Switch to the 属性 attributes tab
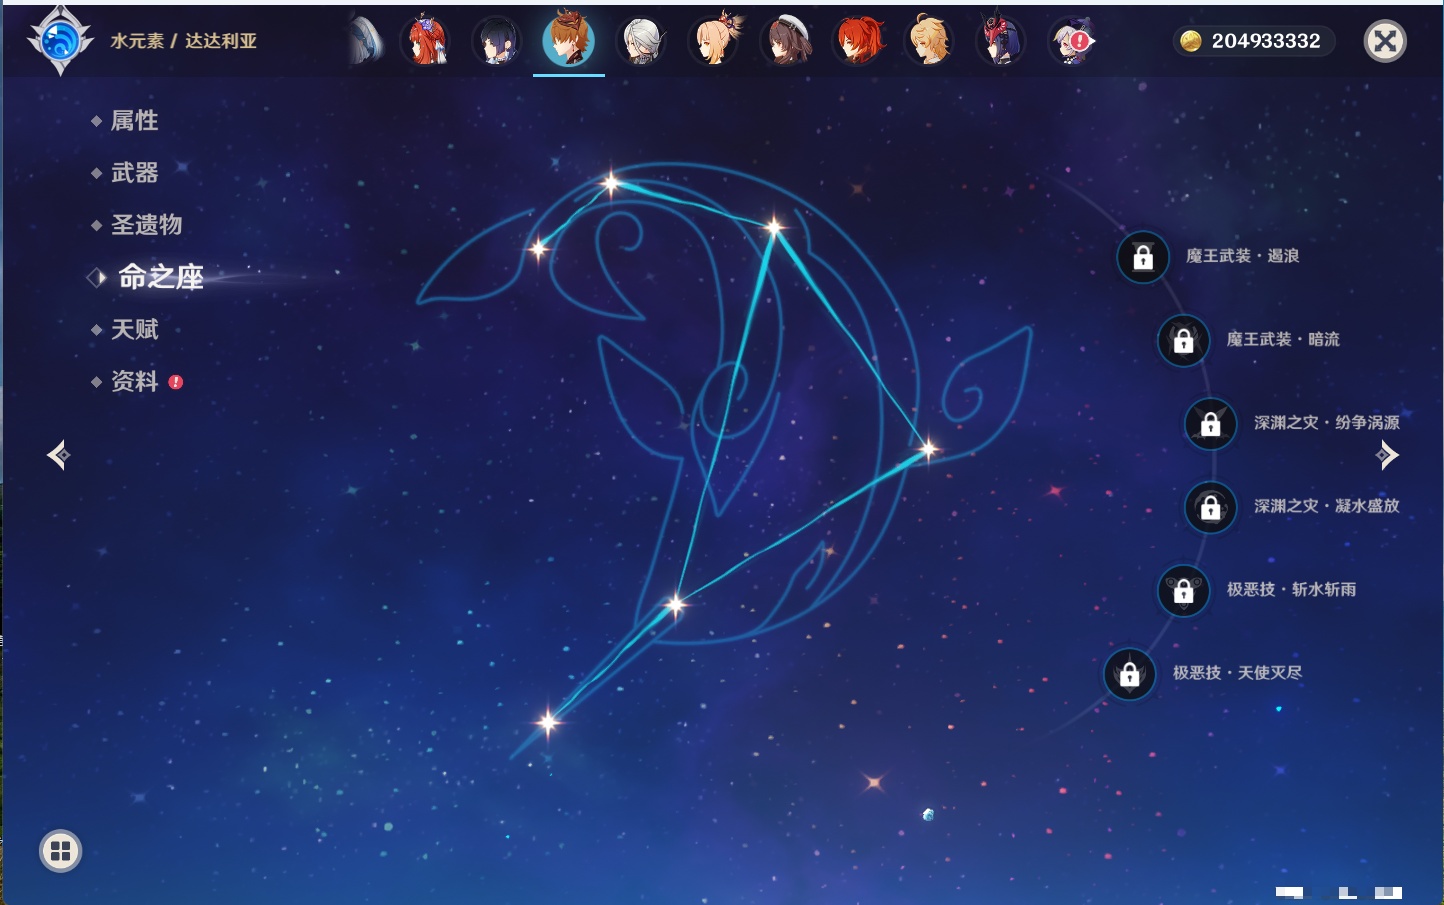1444x905 pixels. pyautogui.click(x=134, y=121)
